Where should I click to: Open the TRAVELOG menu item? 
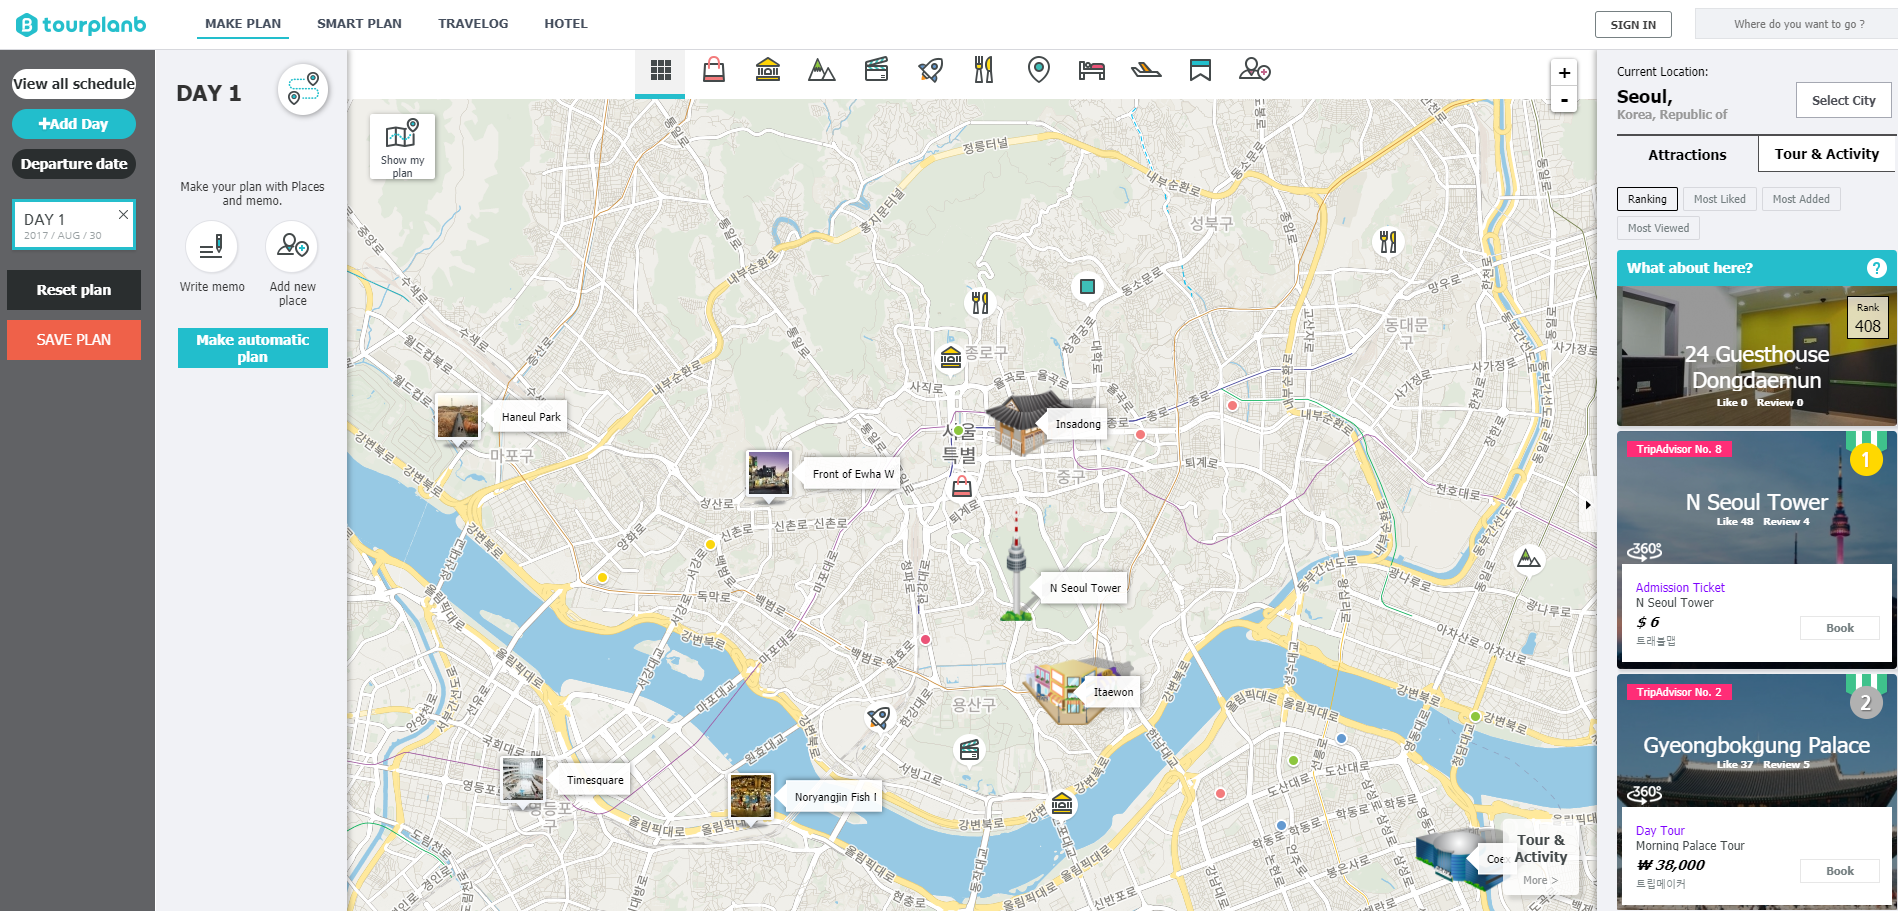(473, 23)
